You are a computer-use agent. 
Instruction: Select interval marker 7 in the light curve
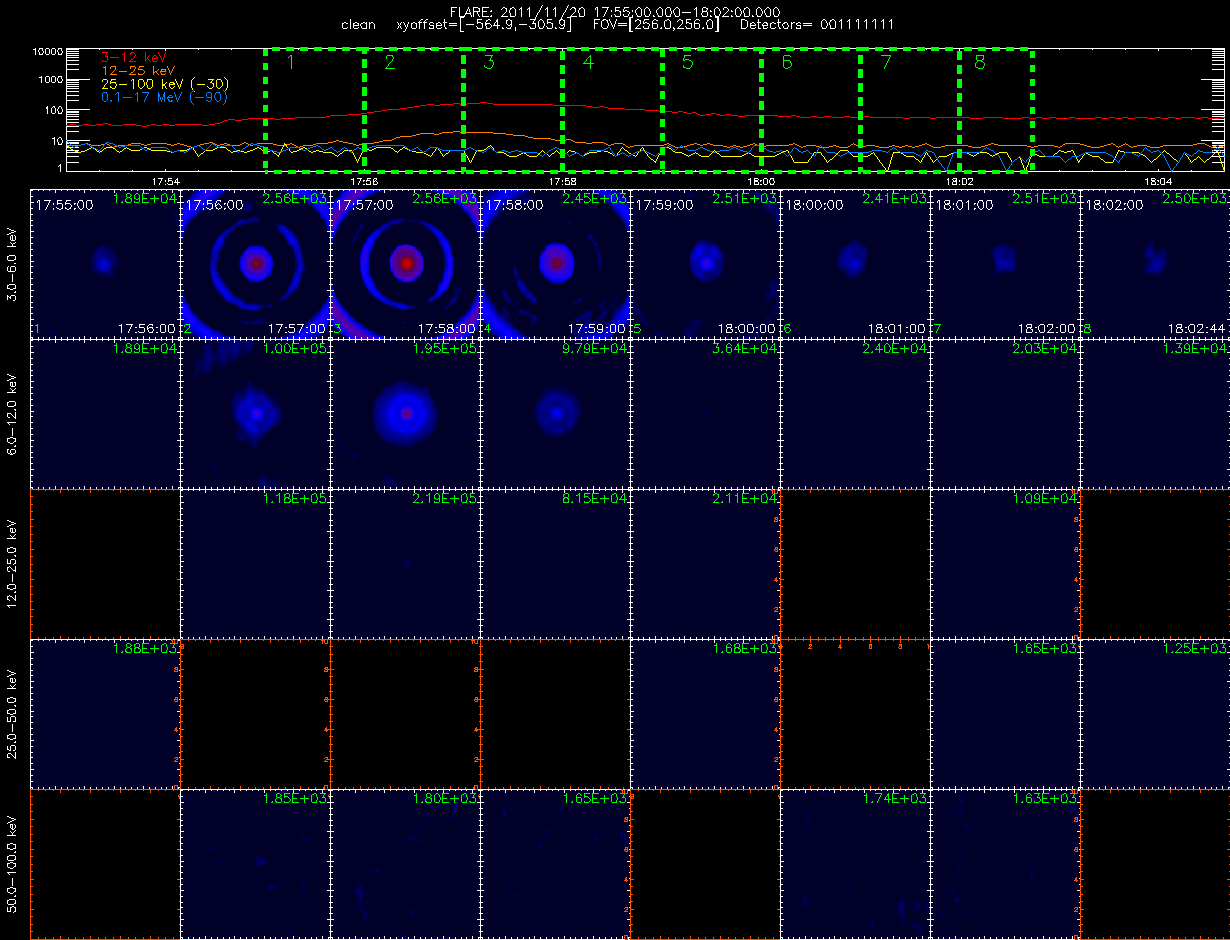(885, 63)
